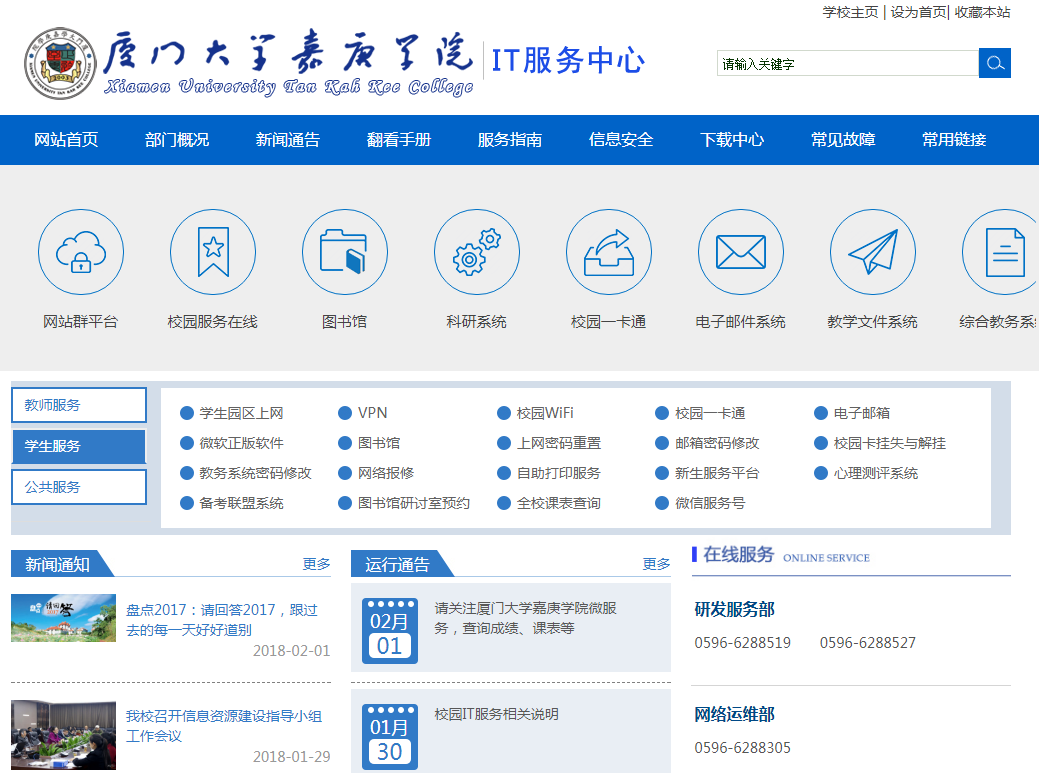
Task: Open the 盘点2017 news headline
Action: [222, 619]
